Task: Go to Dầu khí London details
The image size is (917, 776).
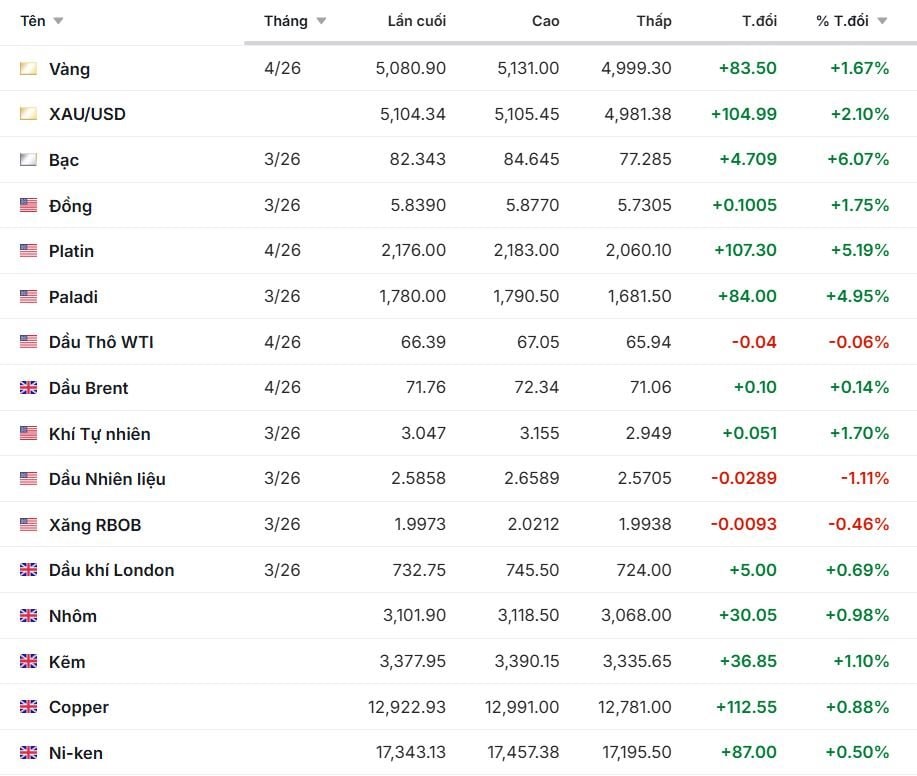Action: point(111,570)
